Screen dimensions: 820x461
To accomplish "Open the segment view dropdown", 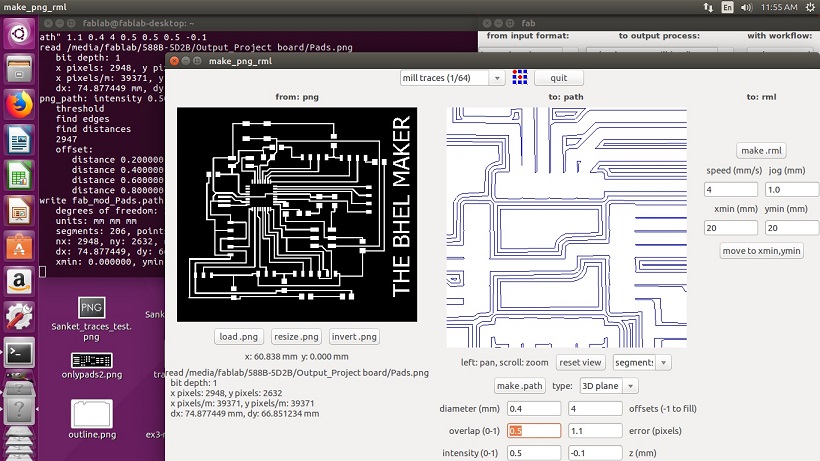I will click(642, 362).
